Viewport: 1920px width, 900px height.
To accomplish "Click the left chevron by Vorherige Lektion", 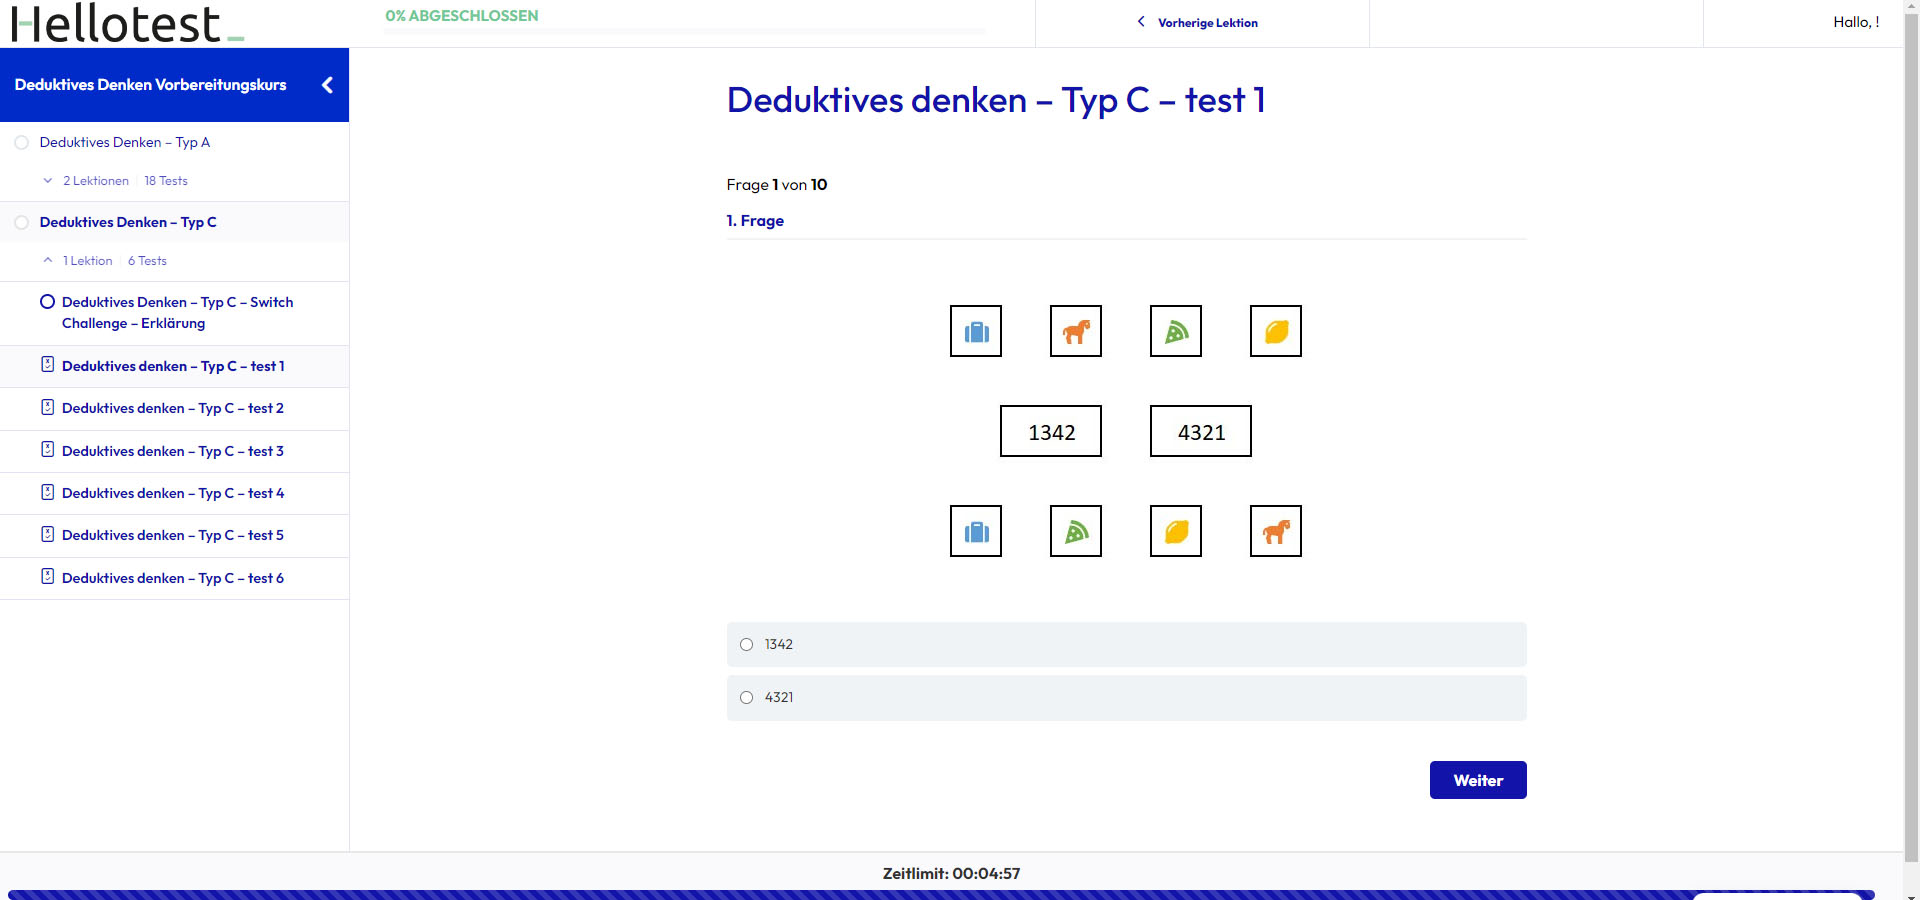I will (1141, 22).
